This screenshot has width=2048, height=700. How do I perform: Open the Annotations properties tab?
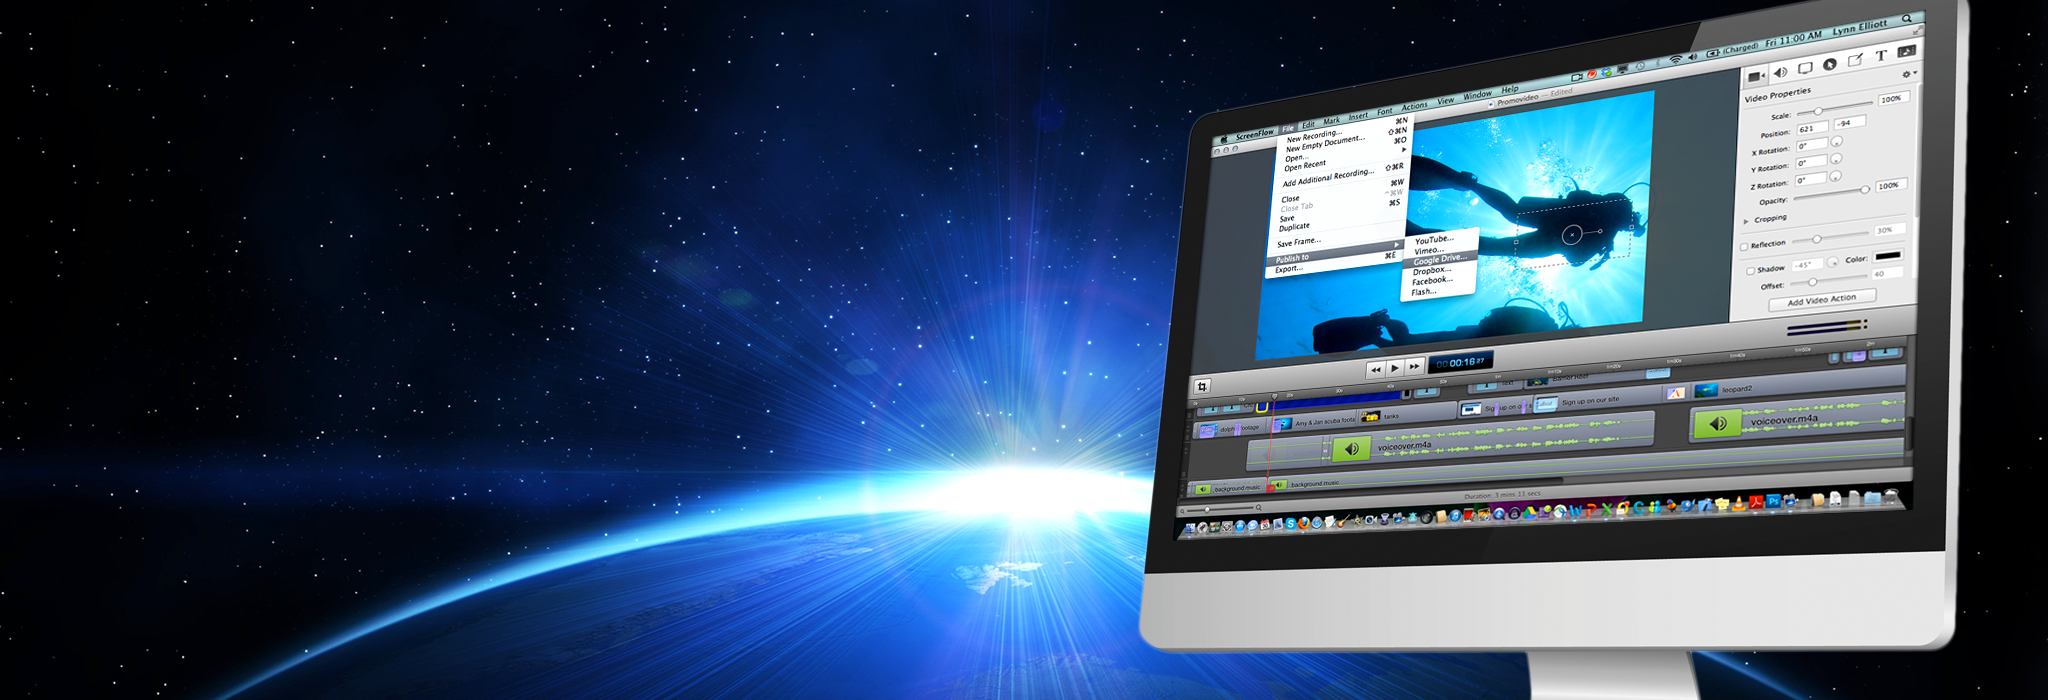1856,60
